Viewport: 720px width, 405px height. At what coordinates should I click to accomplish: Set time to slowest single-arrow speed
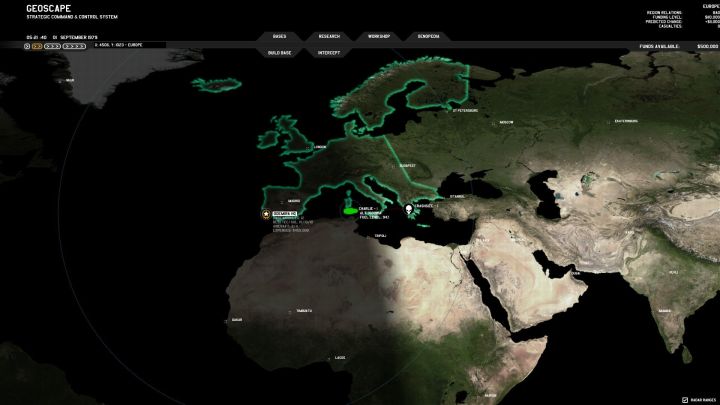pyautogui.click(x=27, y=46)
